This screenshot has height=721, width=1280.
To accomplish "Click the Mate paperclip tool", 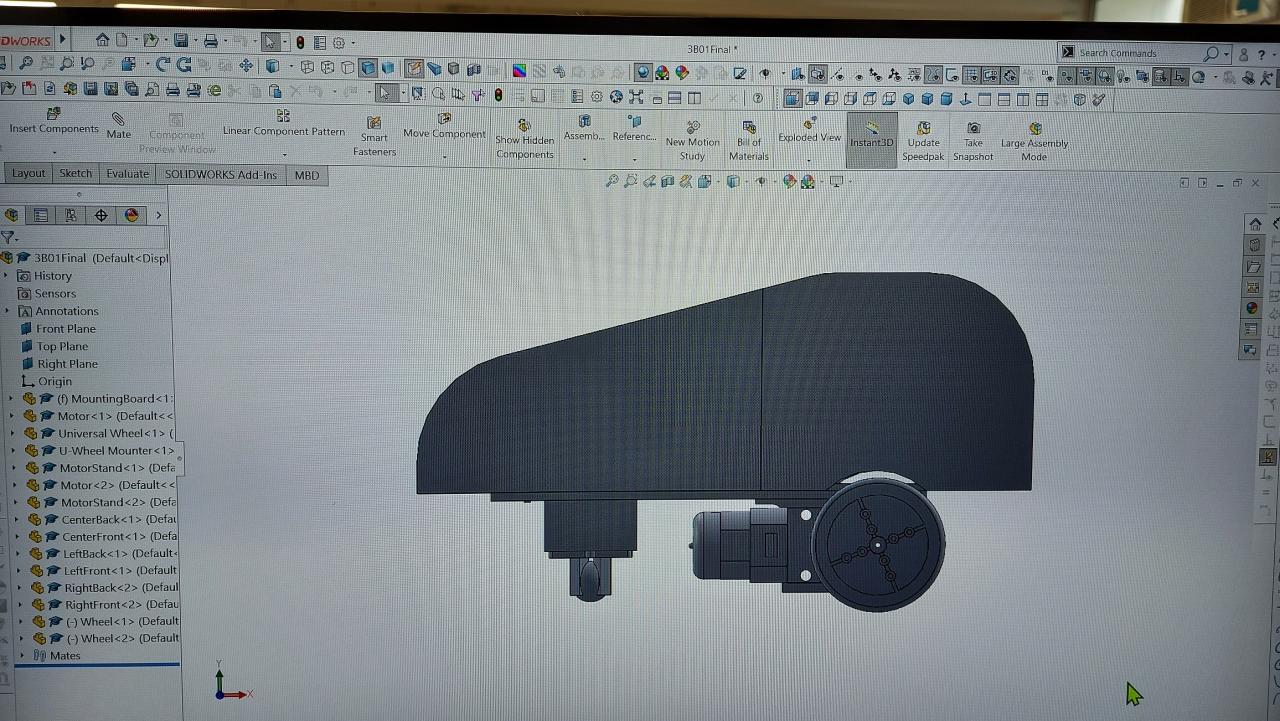I will 118,121.
